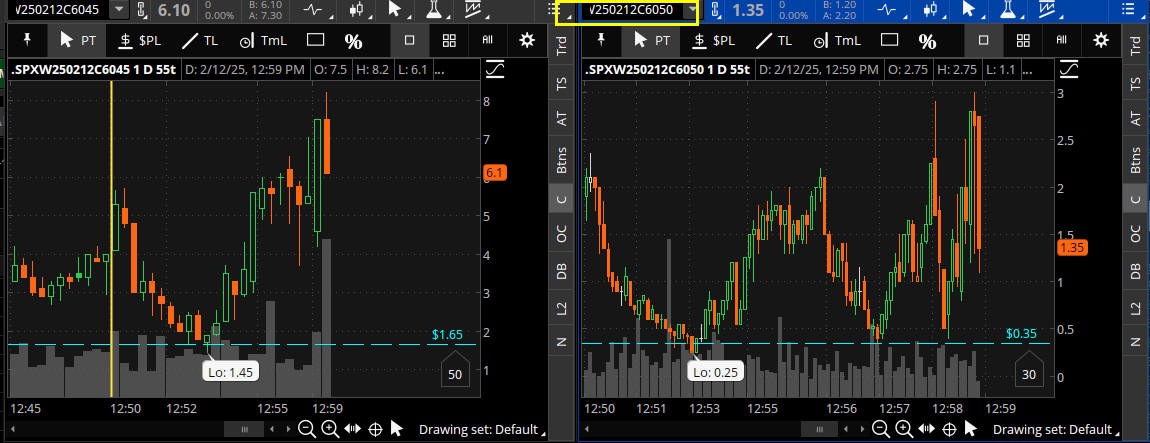The image size is (1150, 443).
Task: Open DB tab in far-right sidebar
Action: (1135, 271)
